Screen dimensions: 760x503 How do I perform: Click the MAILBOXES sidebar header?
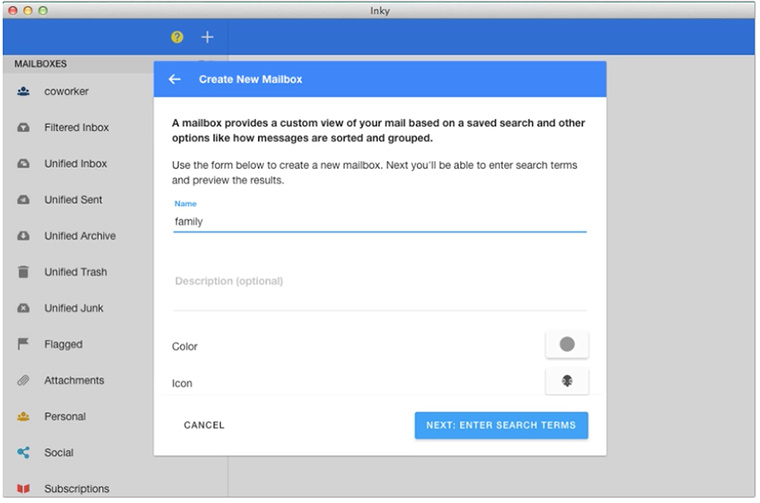pos(41,64)
